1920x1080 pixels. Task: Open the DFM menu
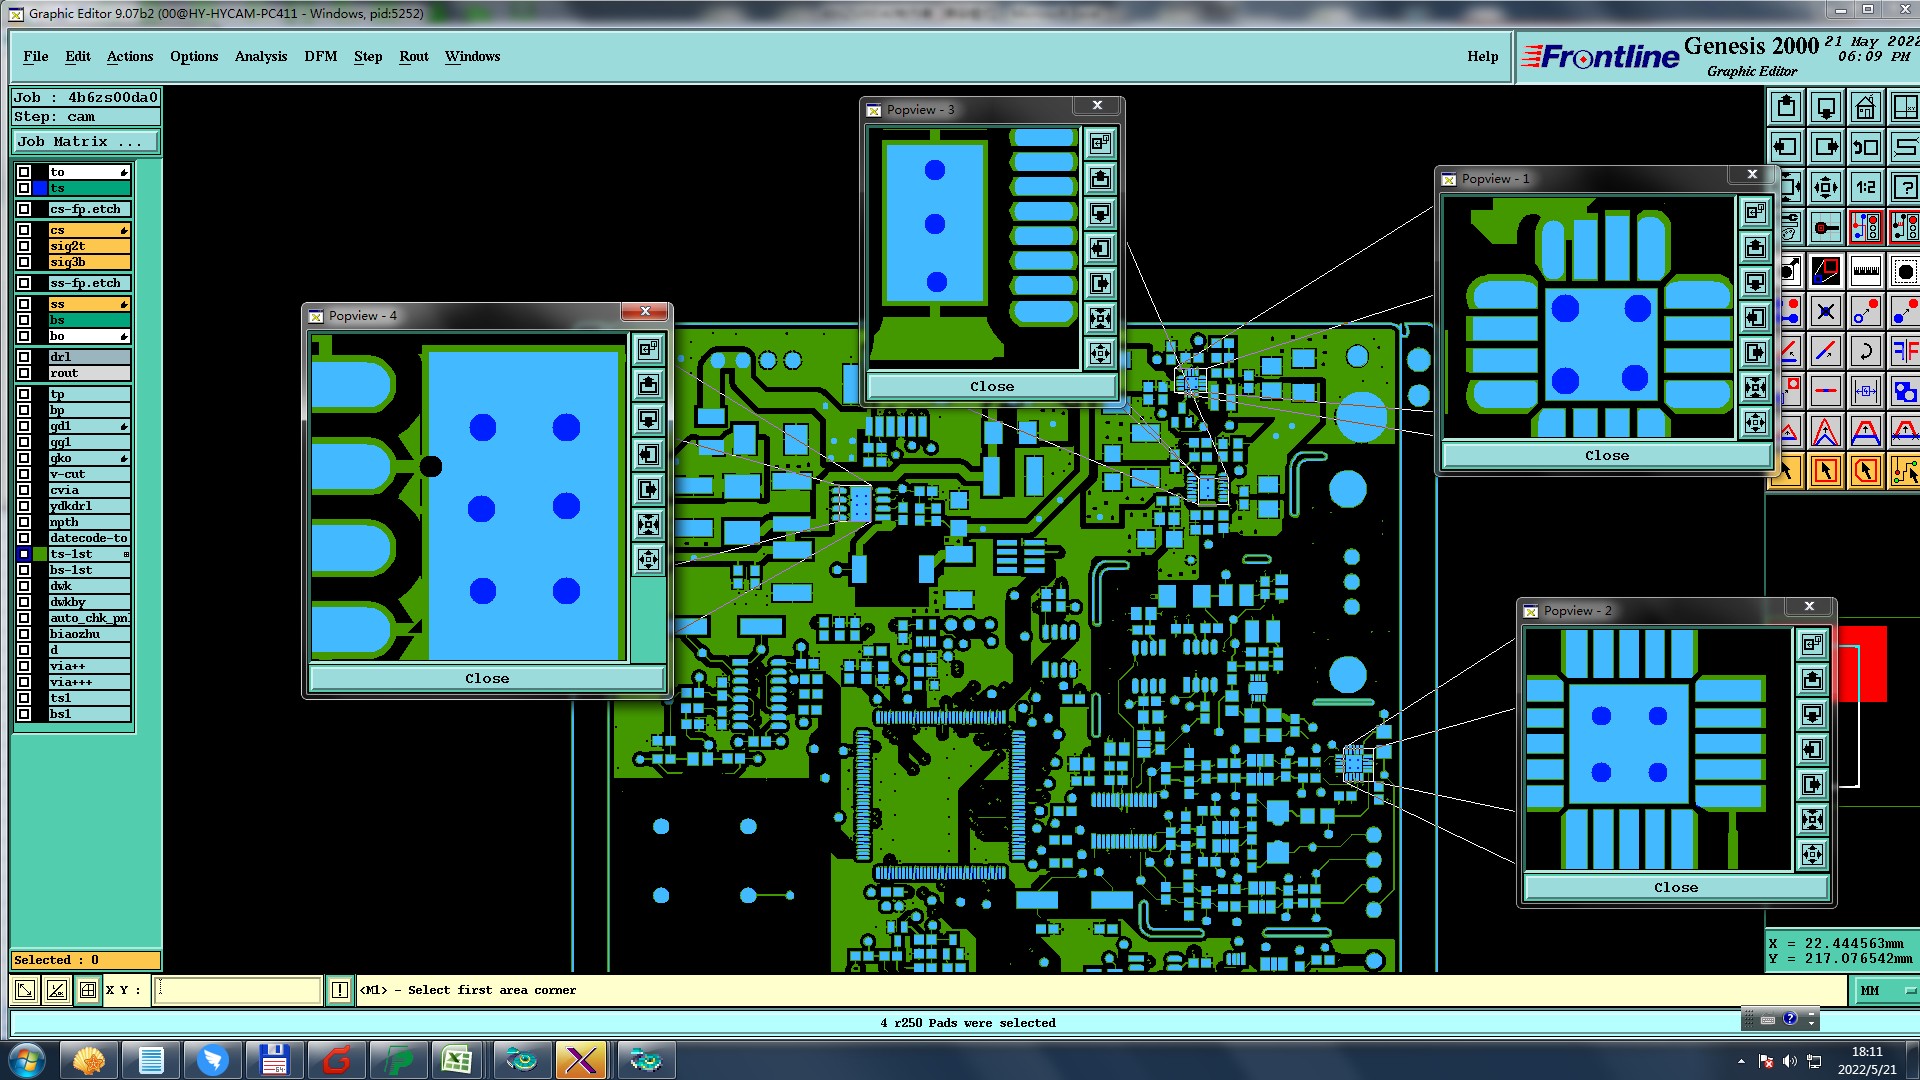320,57
